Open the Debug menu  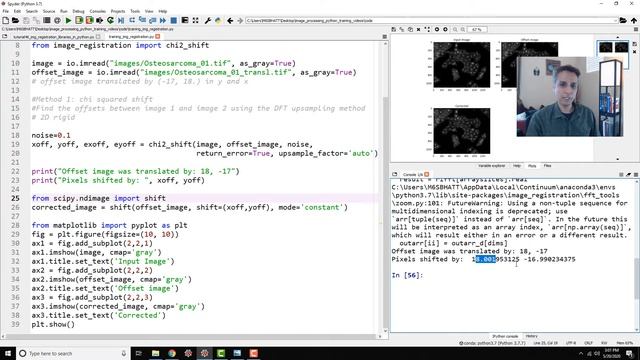78,11
